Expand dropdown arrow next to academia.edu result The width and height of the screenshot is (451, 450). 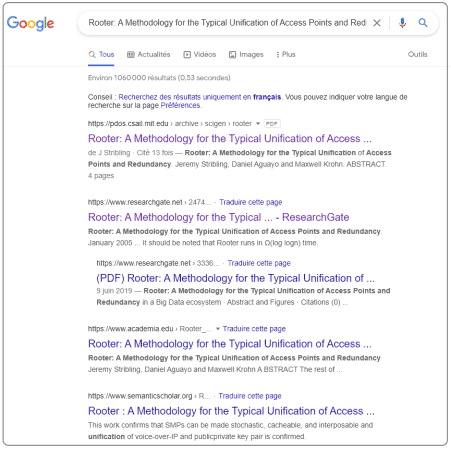pos(218,329)
